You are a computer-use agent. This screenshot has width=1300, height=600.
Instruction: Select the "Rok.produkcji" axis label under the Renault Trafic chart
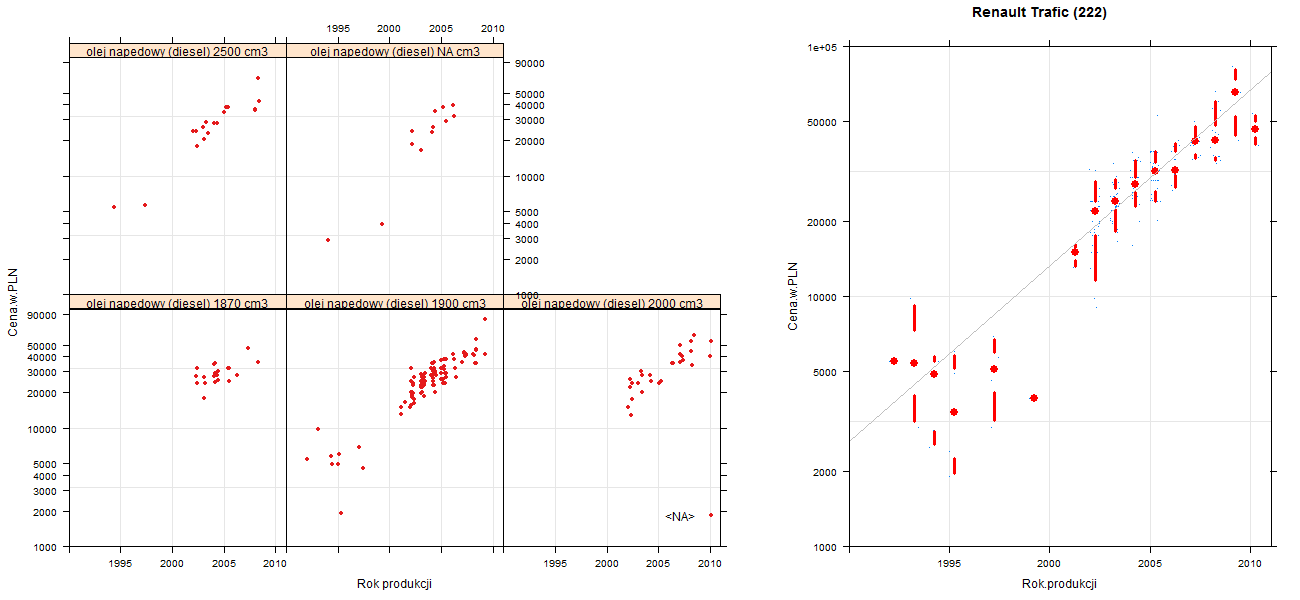pos(1060,584)
